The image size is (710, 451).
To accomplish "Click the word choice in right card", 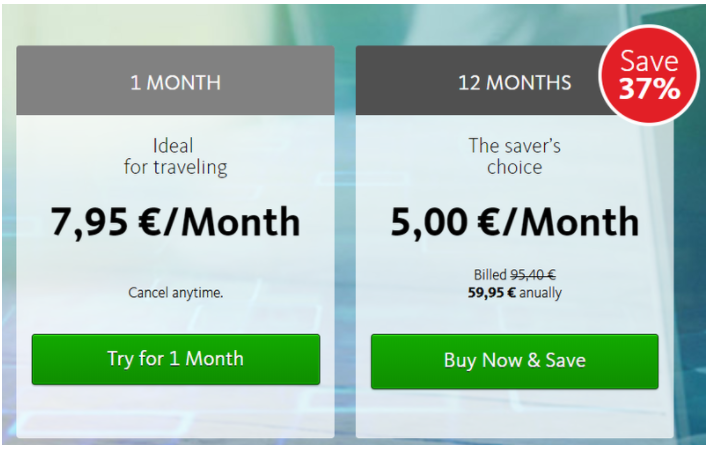I will (514, 167).
